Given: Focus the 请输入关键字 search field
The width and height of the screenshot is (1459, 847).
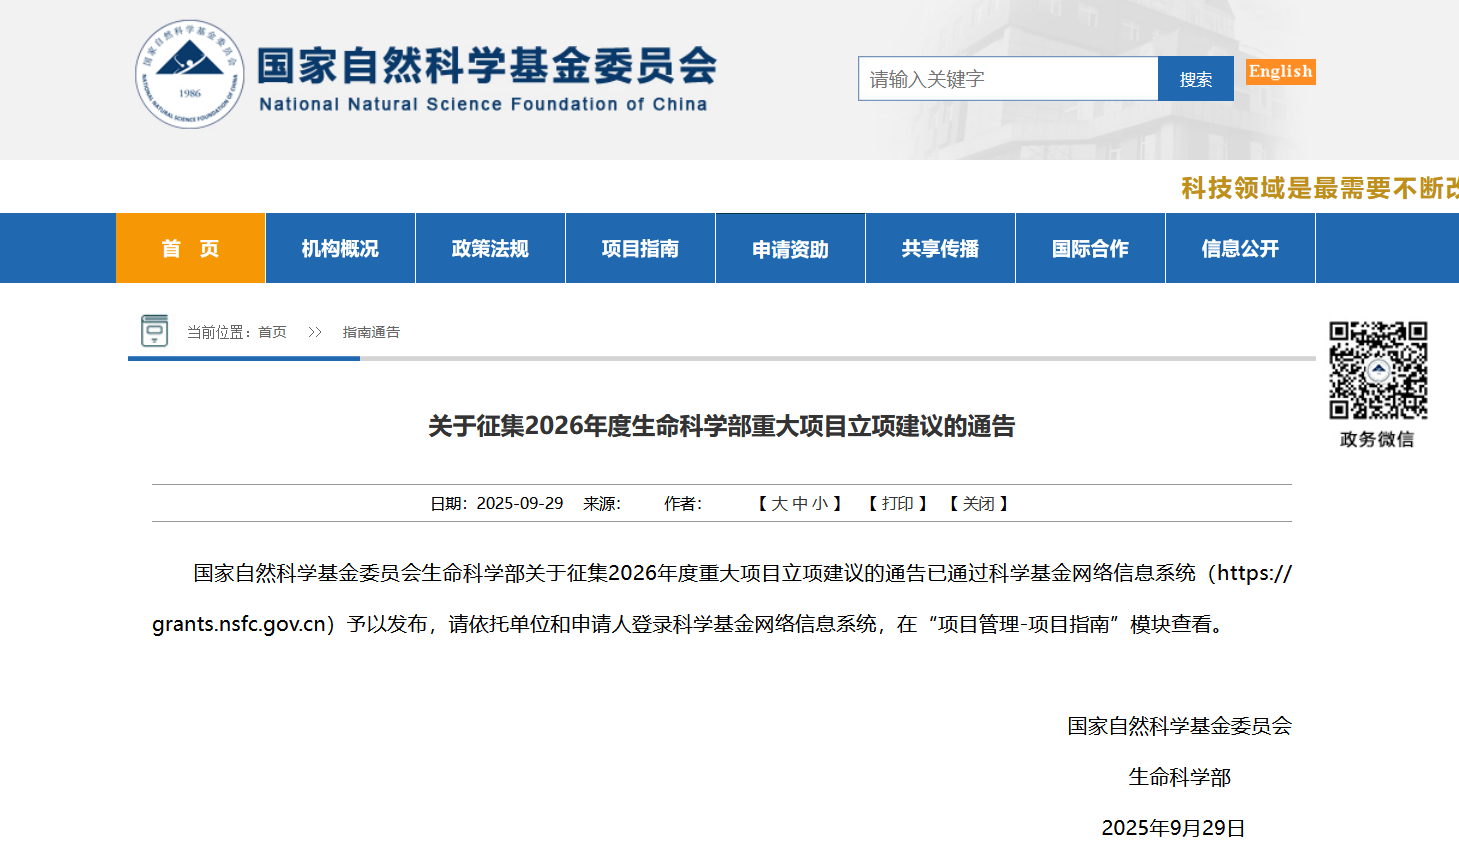Looking at the screenshot, I should 1007,79.
